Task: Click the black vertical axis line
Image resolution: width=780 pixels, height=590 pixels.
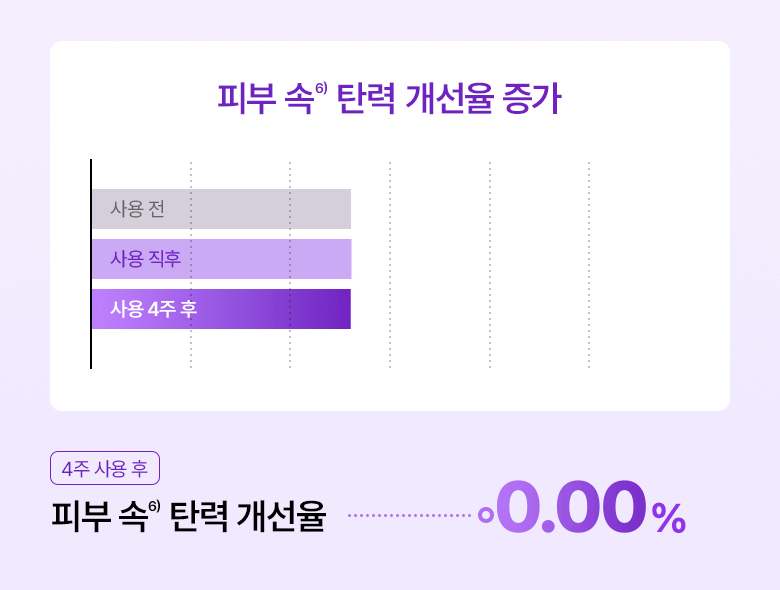Action: coord(91,264)
